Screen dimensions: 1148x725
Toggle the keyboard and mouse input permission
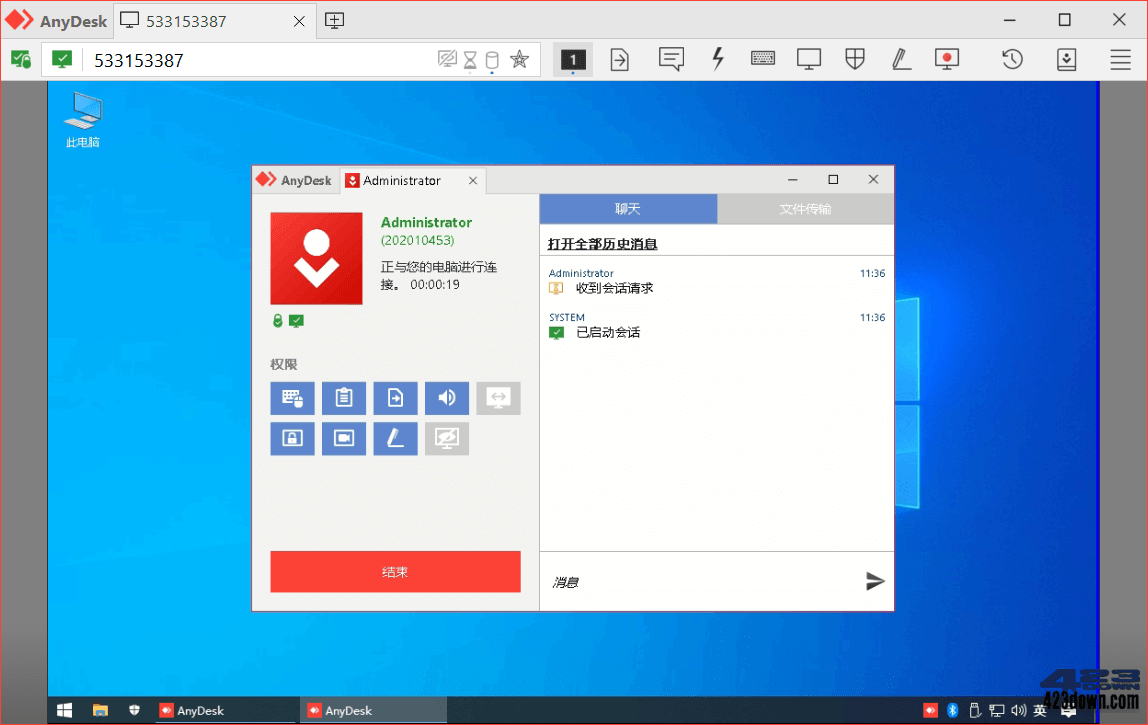coord(292,398)
